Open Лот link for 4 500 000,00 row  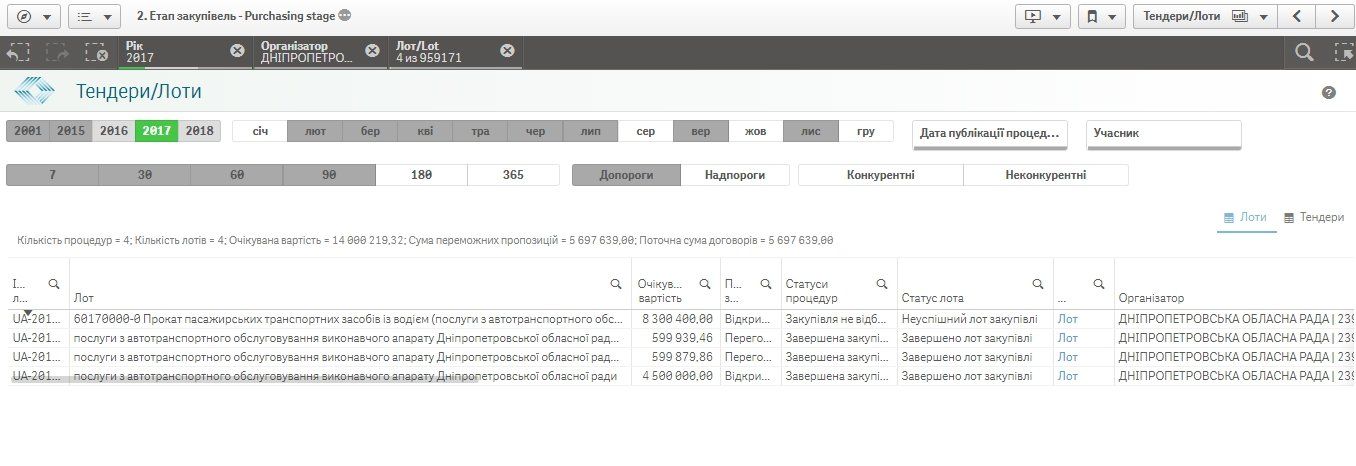(x=1067, y=376)
